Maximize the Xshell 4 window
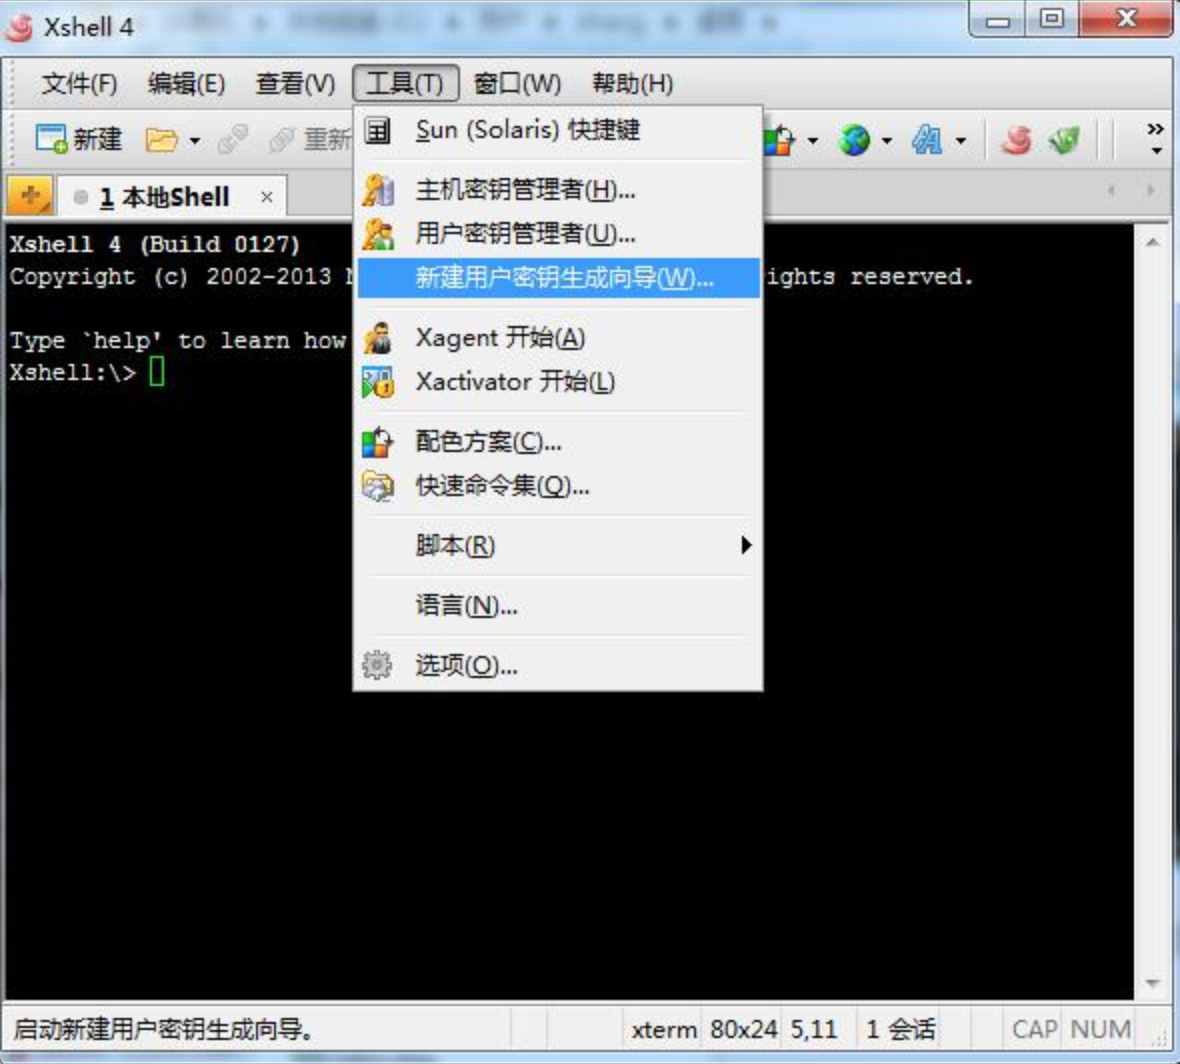The height and width of the screenshot is (1064, 1180). (x=1051, y=19)
